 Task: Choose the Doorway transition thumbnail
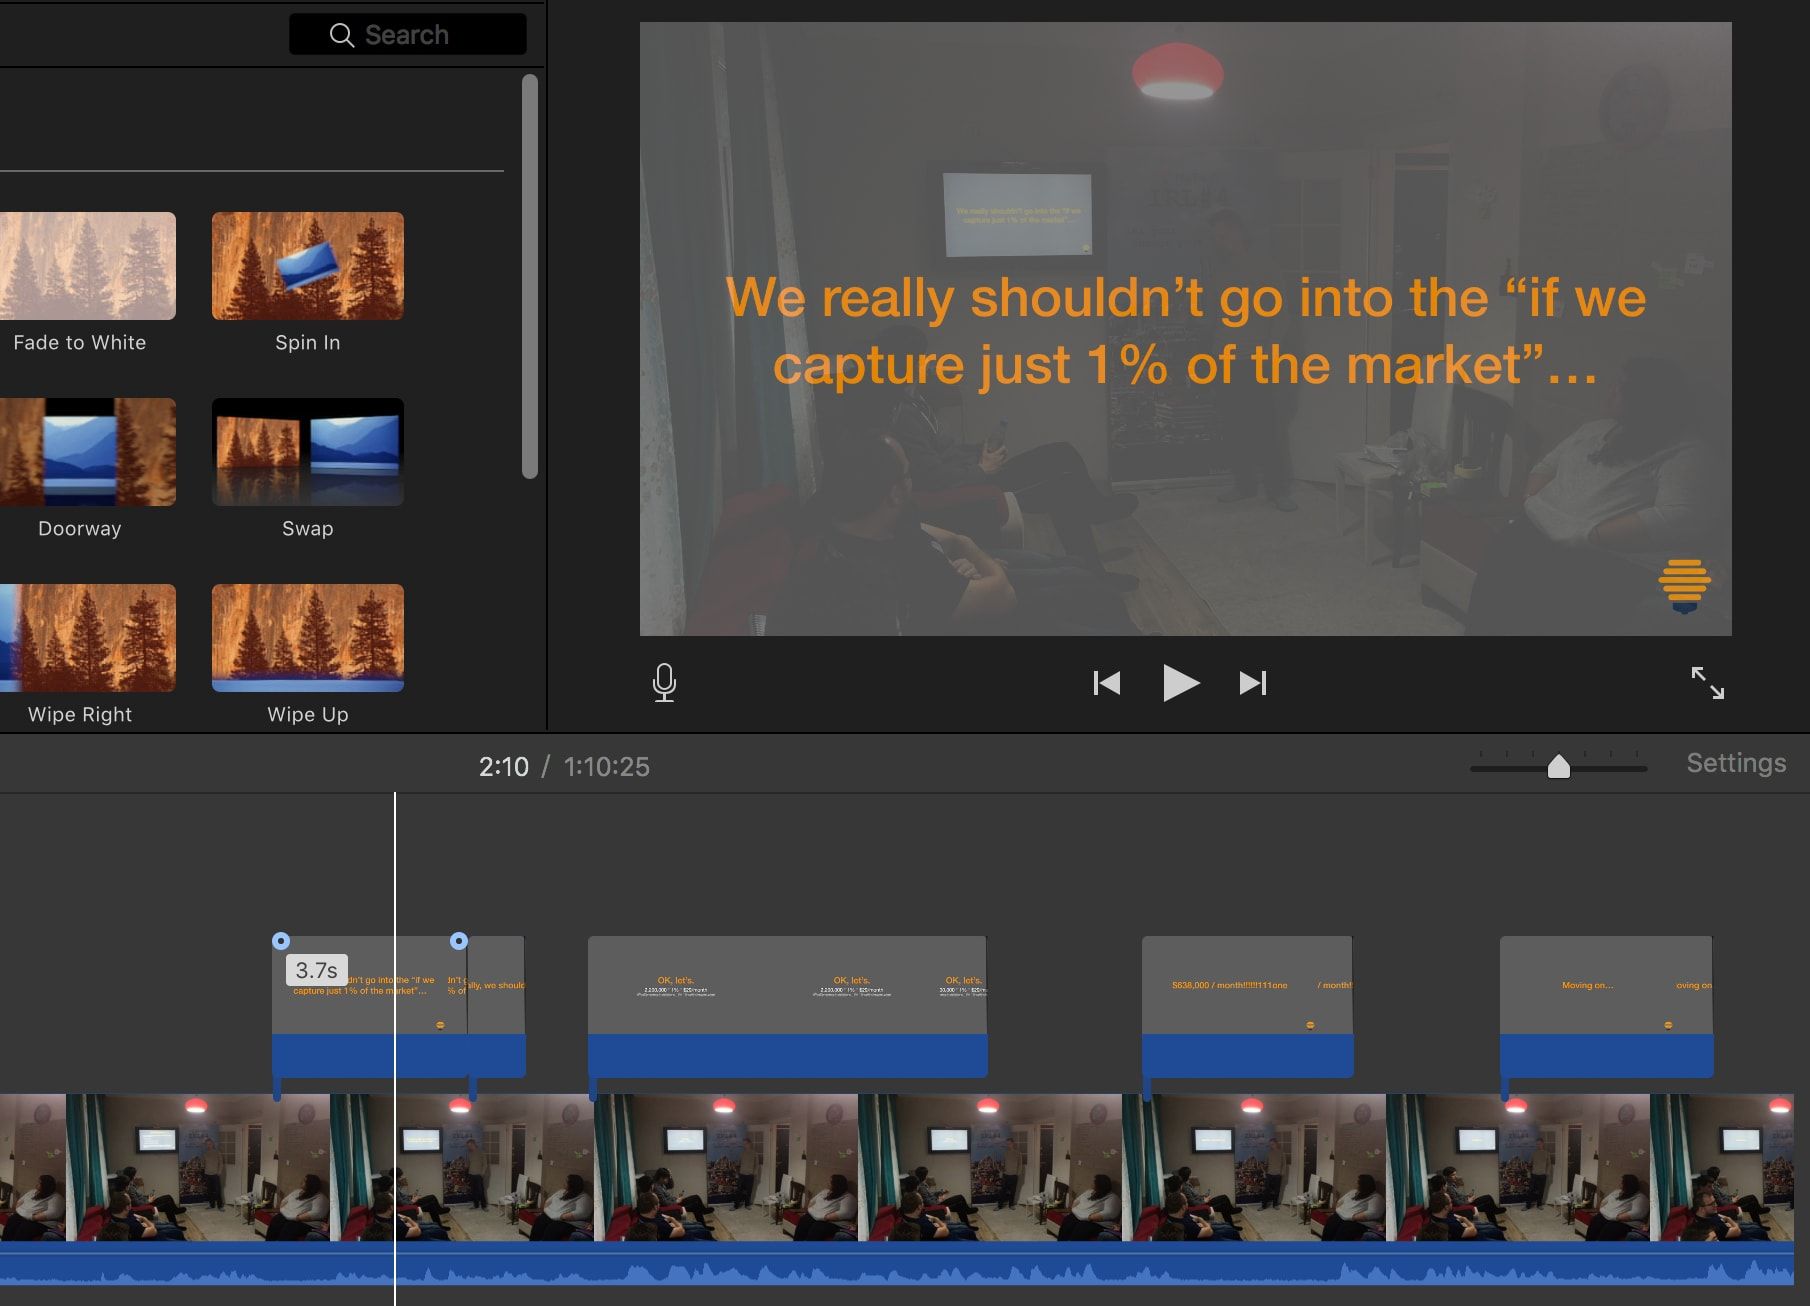point(88,452)
